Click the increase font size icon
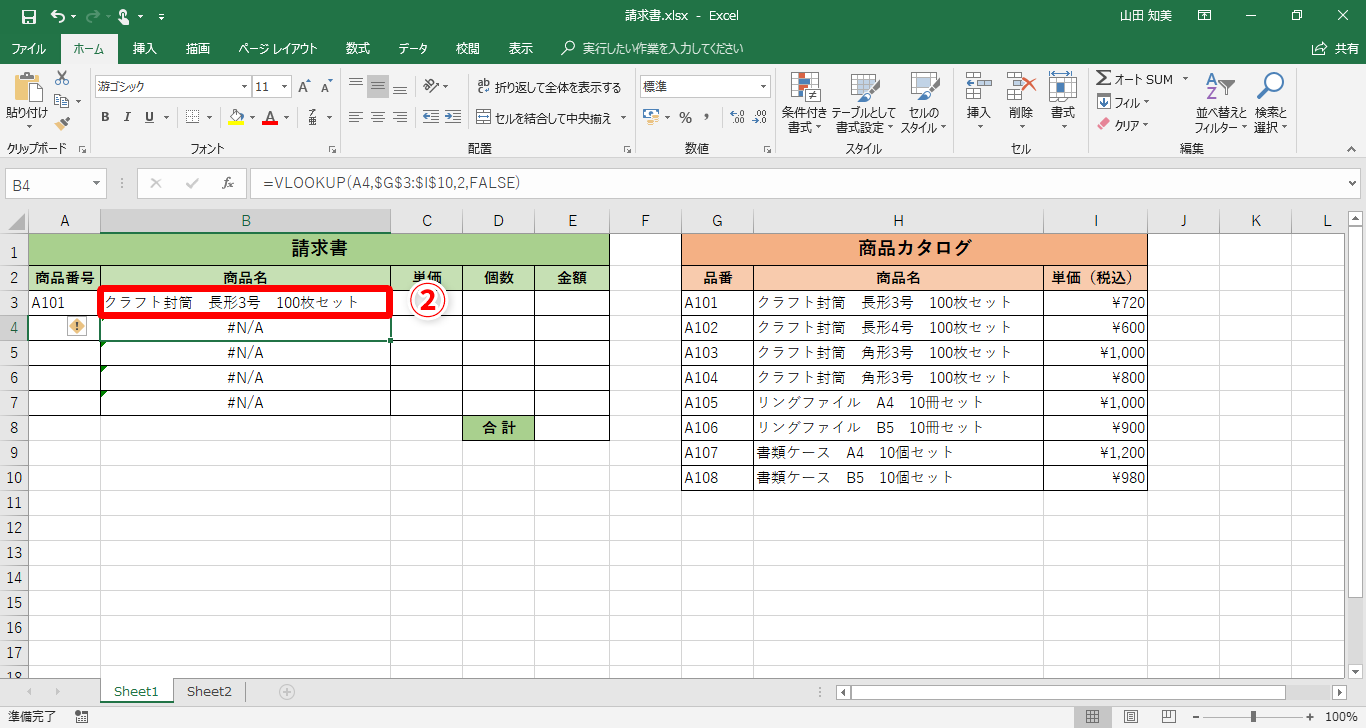 pyautogui.click(x=306, y=87)
